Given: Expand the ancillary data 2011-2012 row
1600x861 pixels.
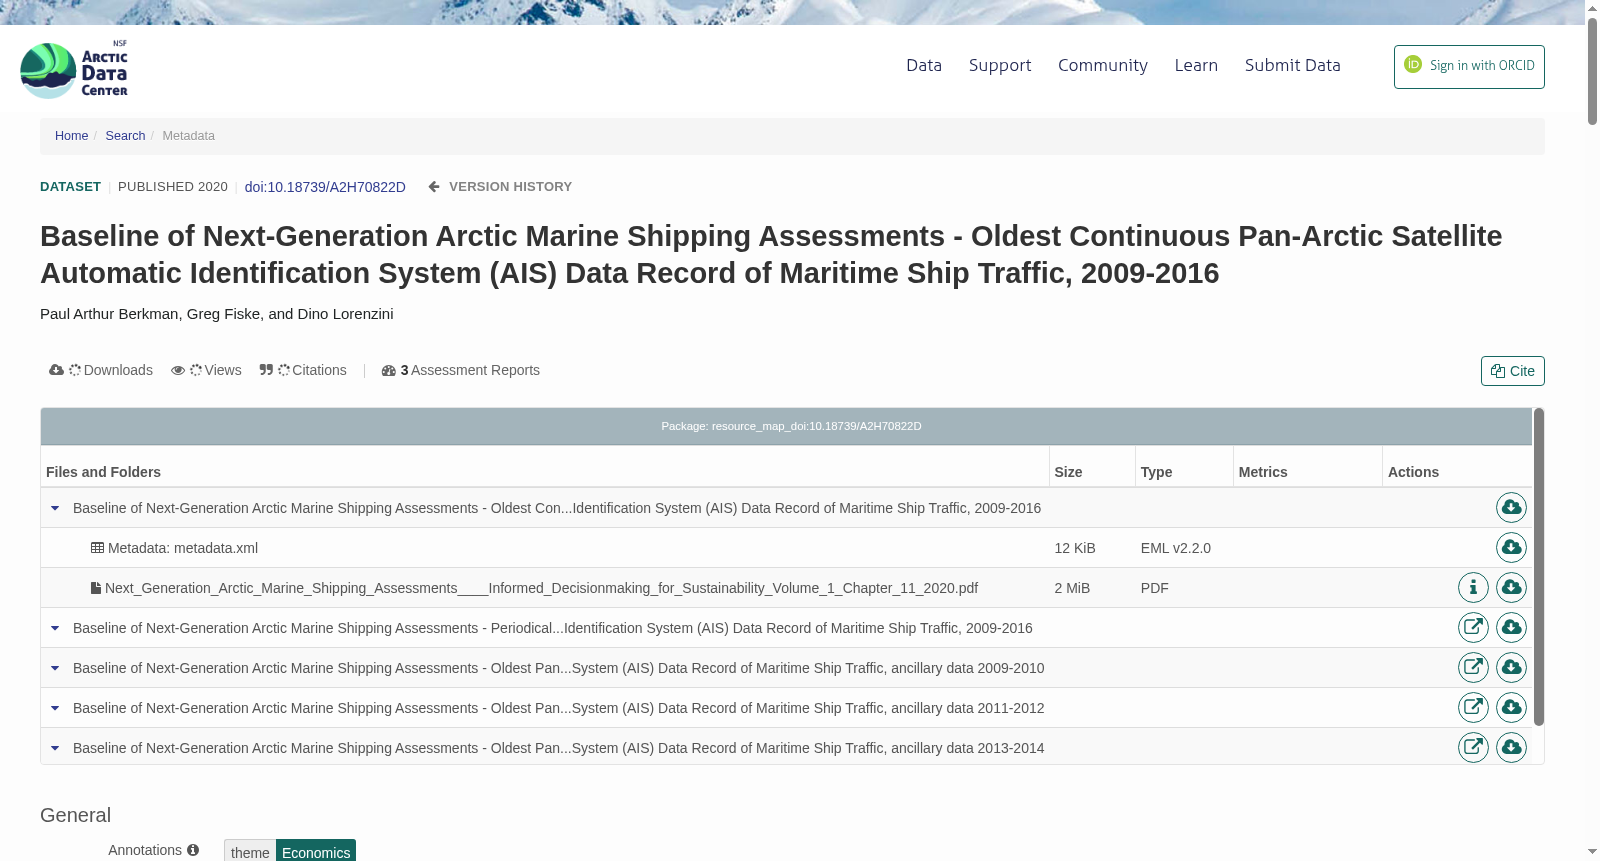Looking at the screenshot, I should (x=55, y=708).
